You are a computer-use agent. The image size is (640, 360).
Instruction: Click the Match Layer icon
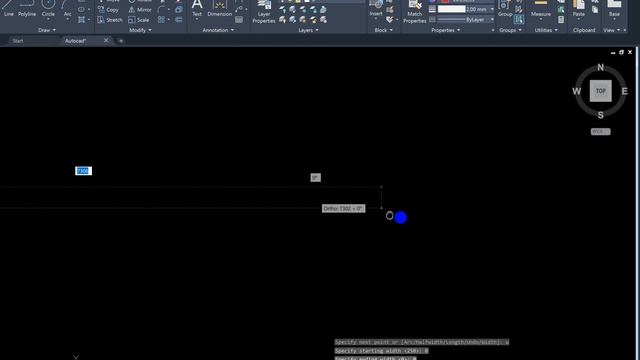(323, 19)
